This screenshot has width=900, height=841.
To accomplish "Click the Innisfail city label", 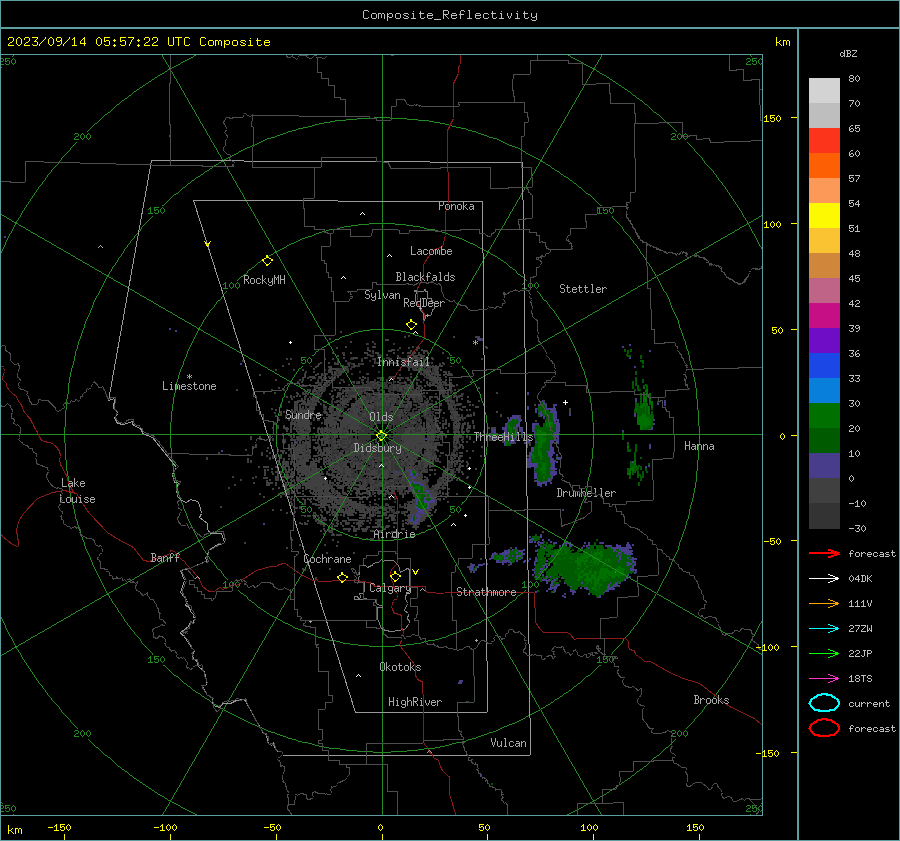I will tap(403, 362).
